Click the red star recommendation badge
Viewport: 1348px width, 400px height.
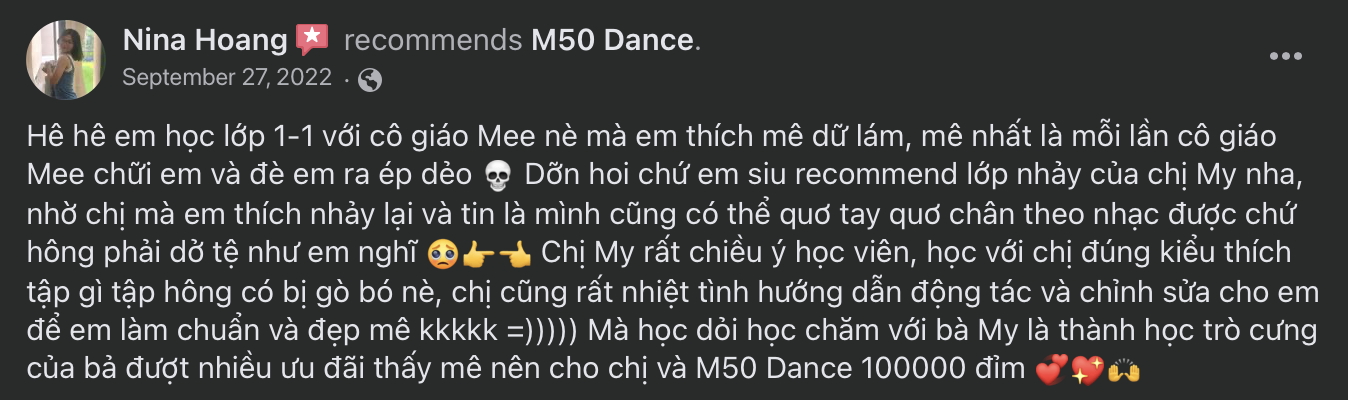coord(312,41)
